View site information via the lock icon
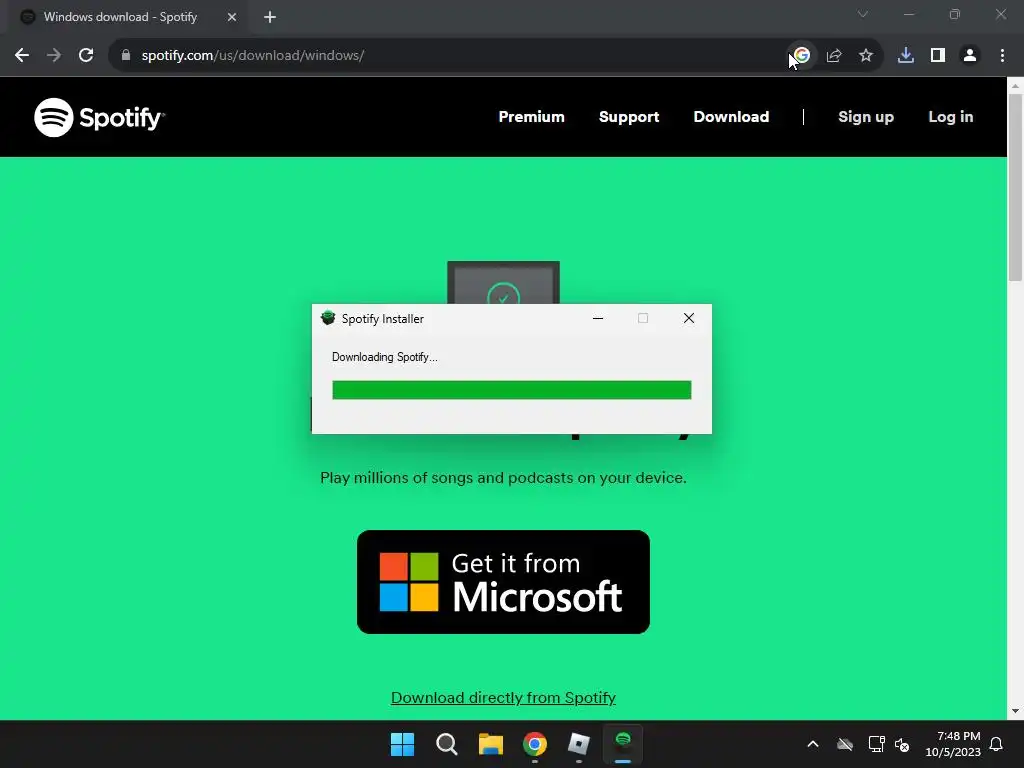This screenshot has width=1024, height=768. pyautogui.click(x=126, y=56)
